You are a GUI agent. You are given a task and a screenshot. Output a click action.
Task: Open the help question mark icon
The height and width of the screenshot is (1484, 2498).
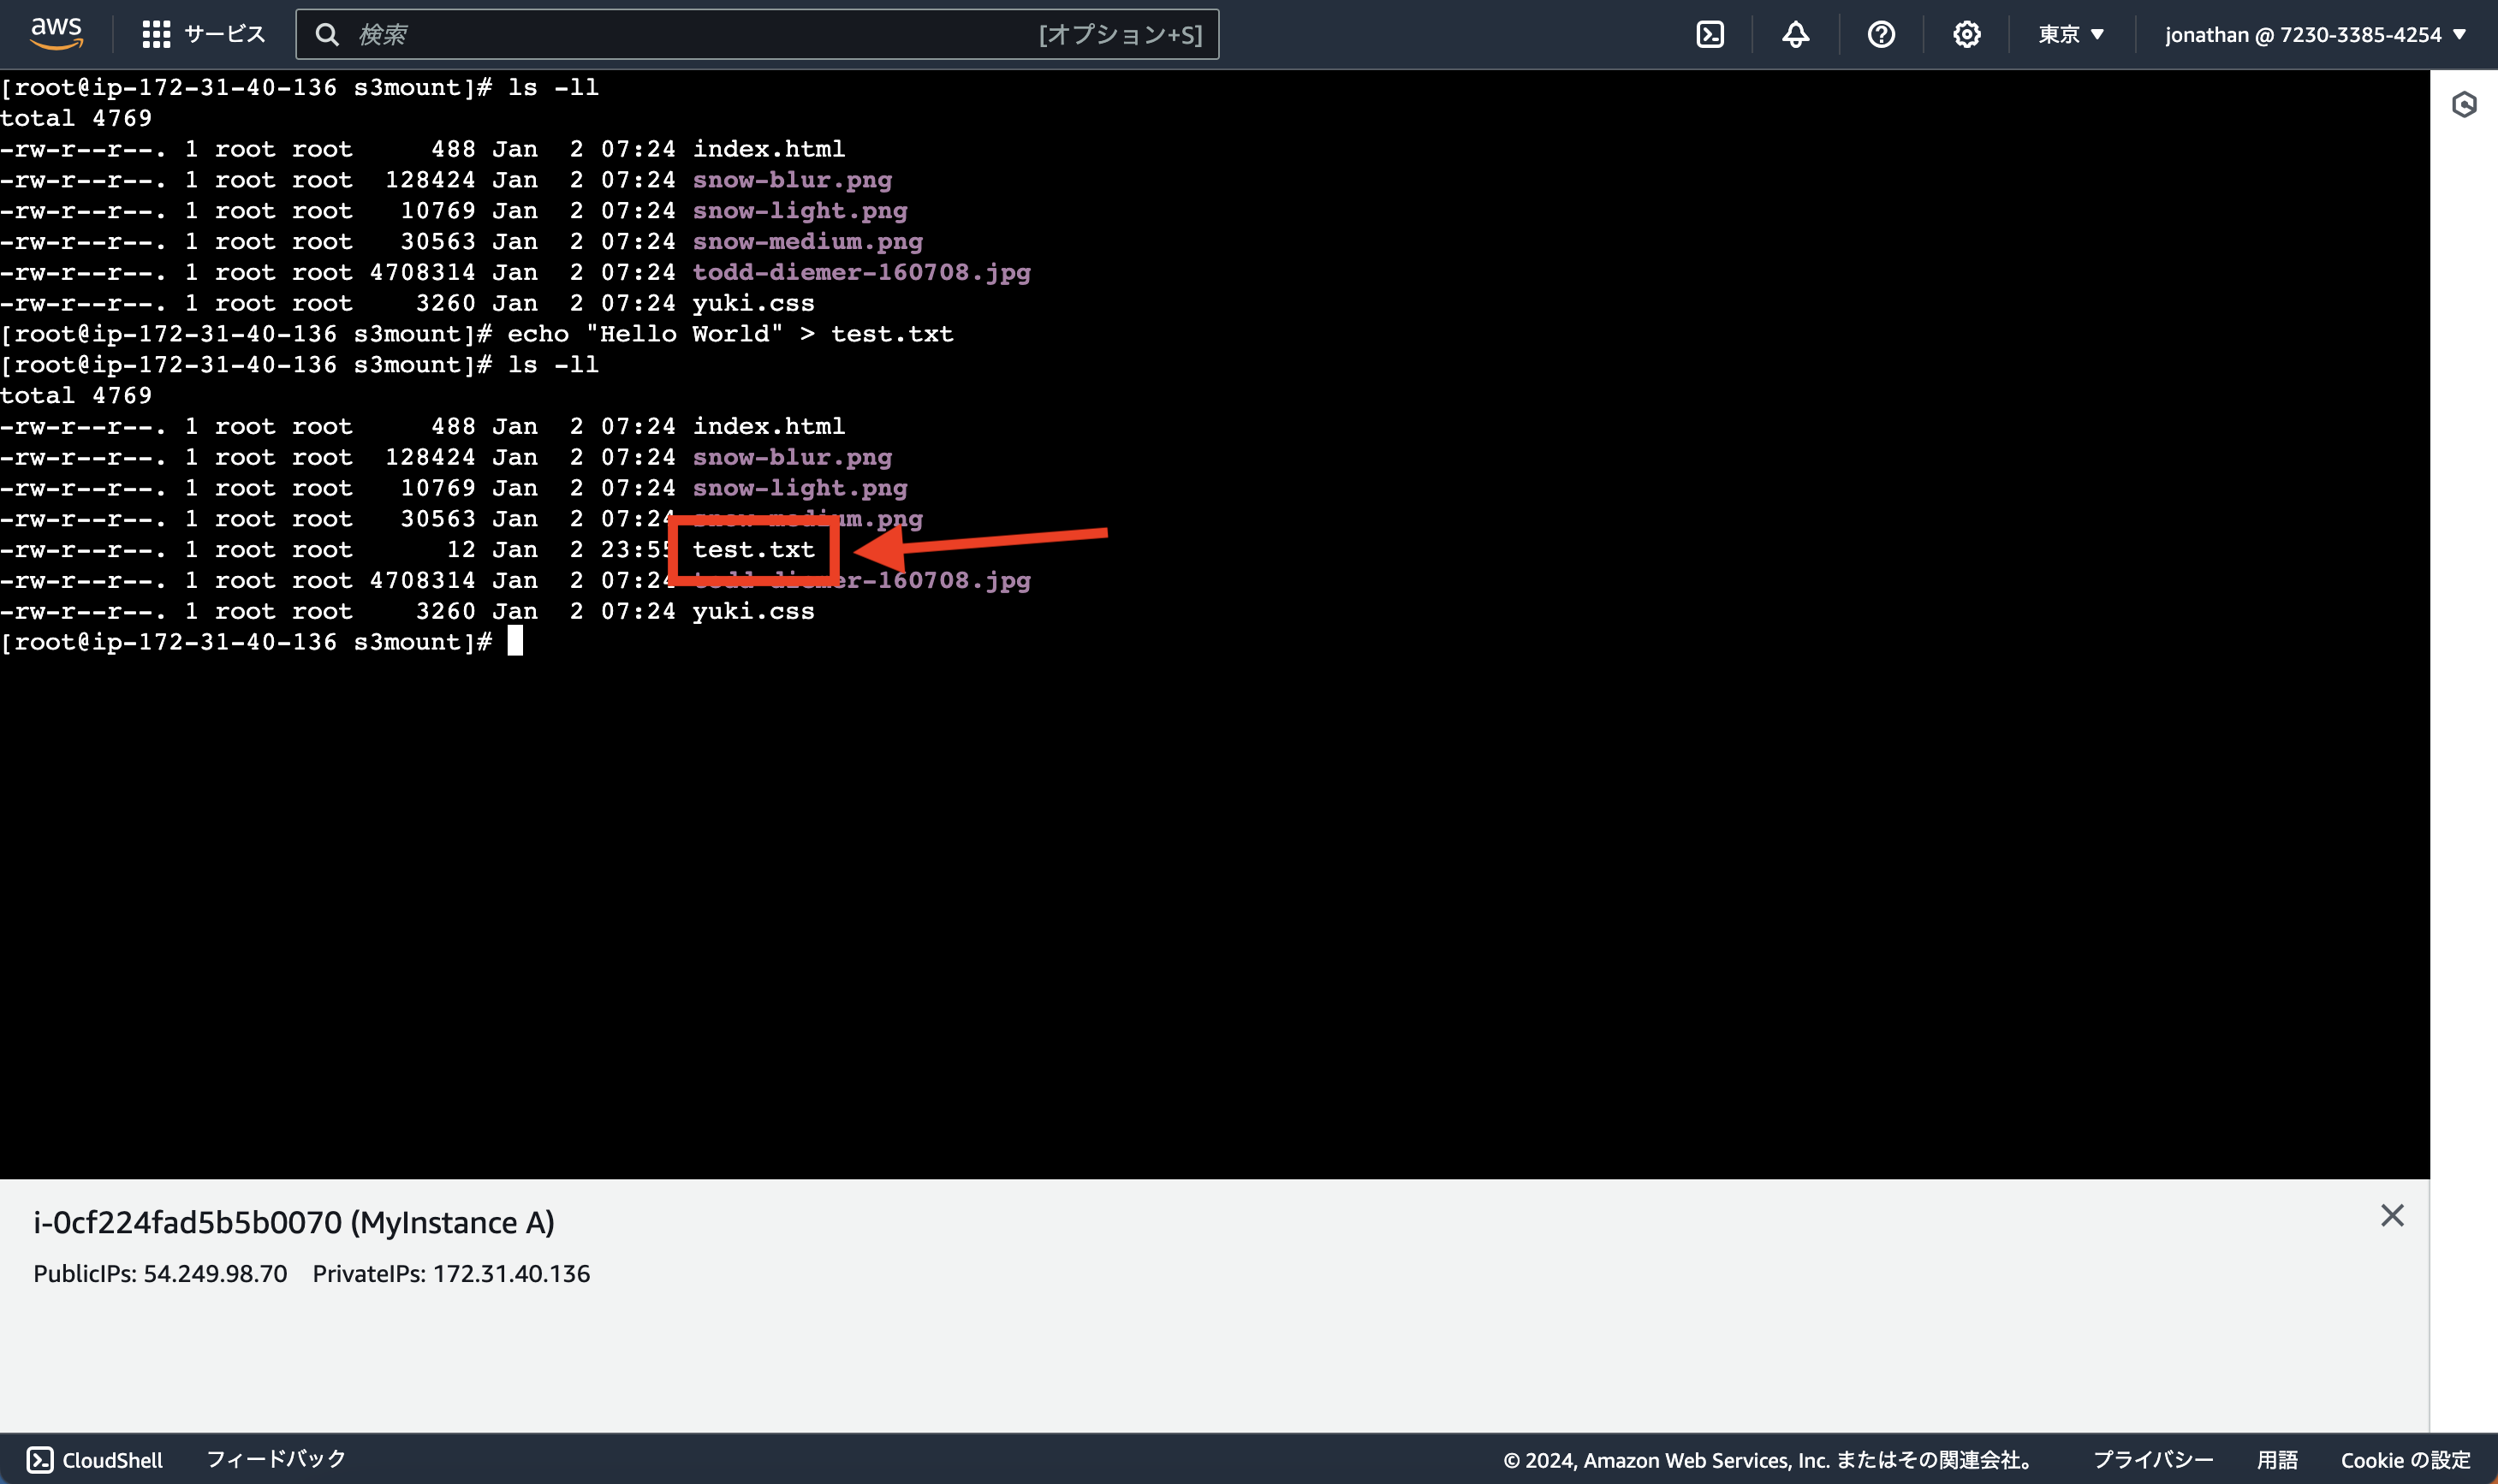[x=1881, y=33]
